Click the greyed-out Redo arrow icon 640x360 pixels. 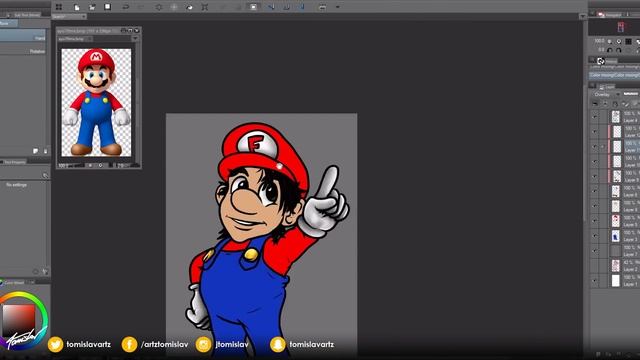tap(141, 7)
